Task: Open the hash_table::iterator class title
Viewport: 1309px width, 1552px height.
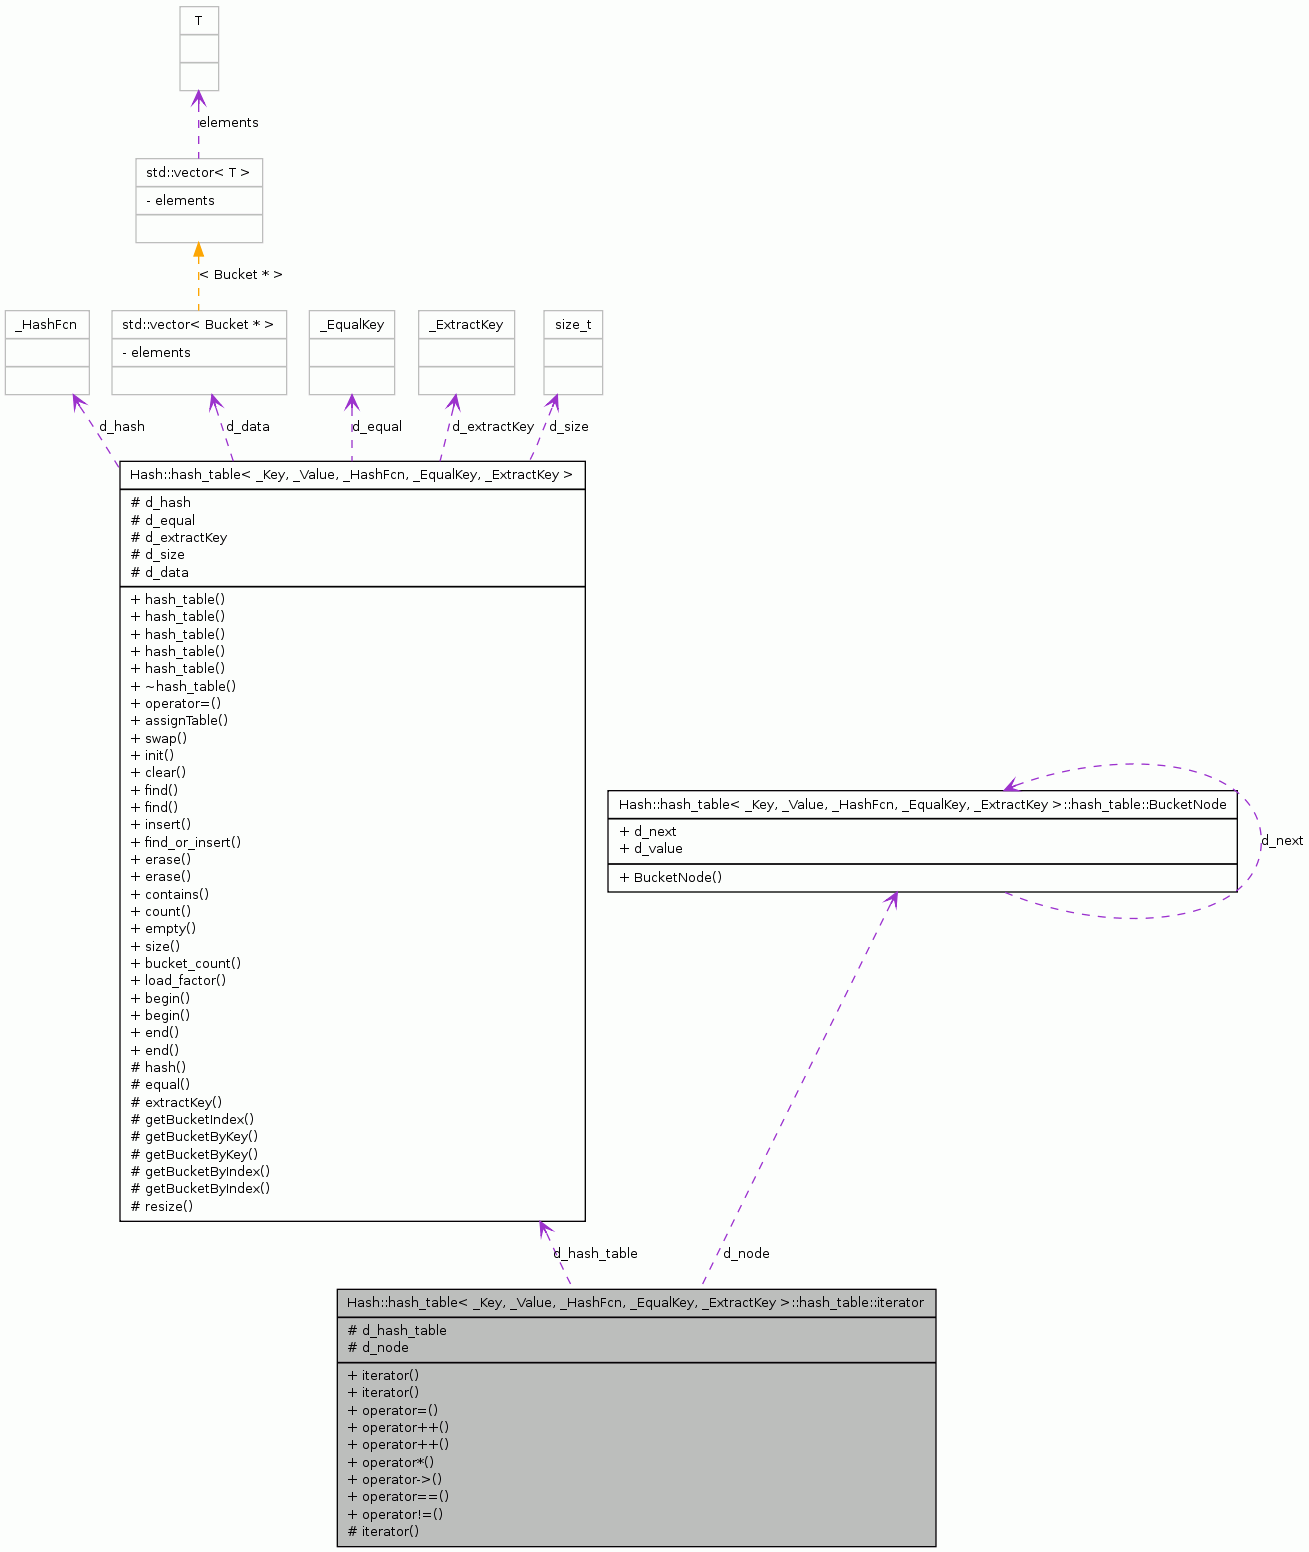Action: (x=635, y=1303)
